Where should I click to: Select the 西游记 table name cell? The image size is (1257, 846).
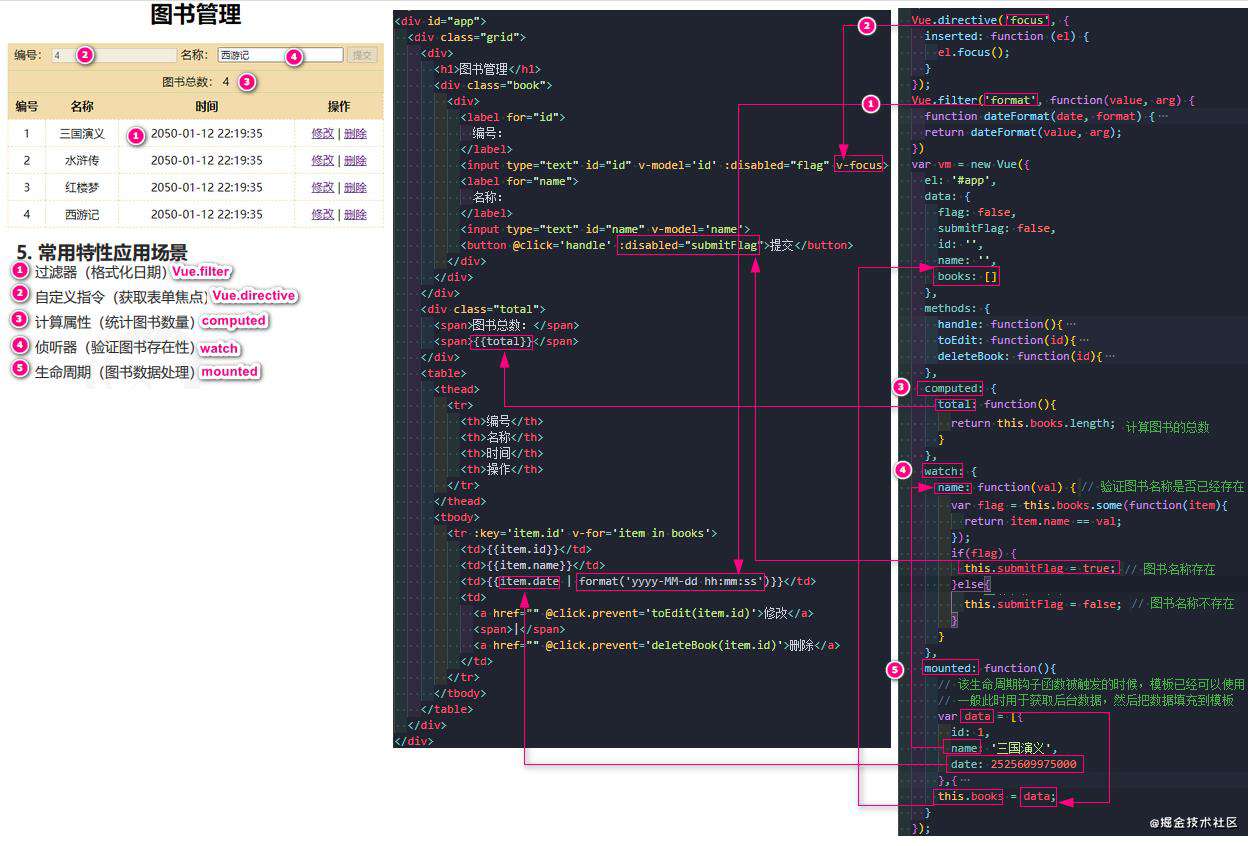point(82,214)
